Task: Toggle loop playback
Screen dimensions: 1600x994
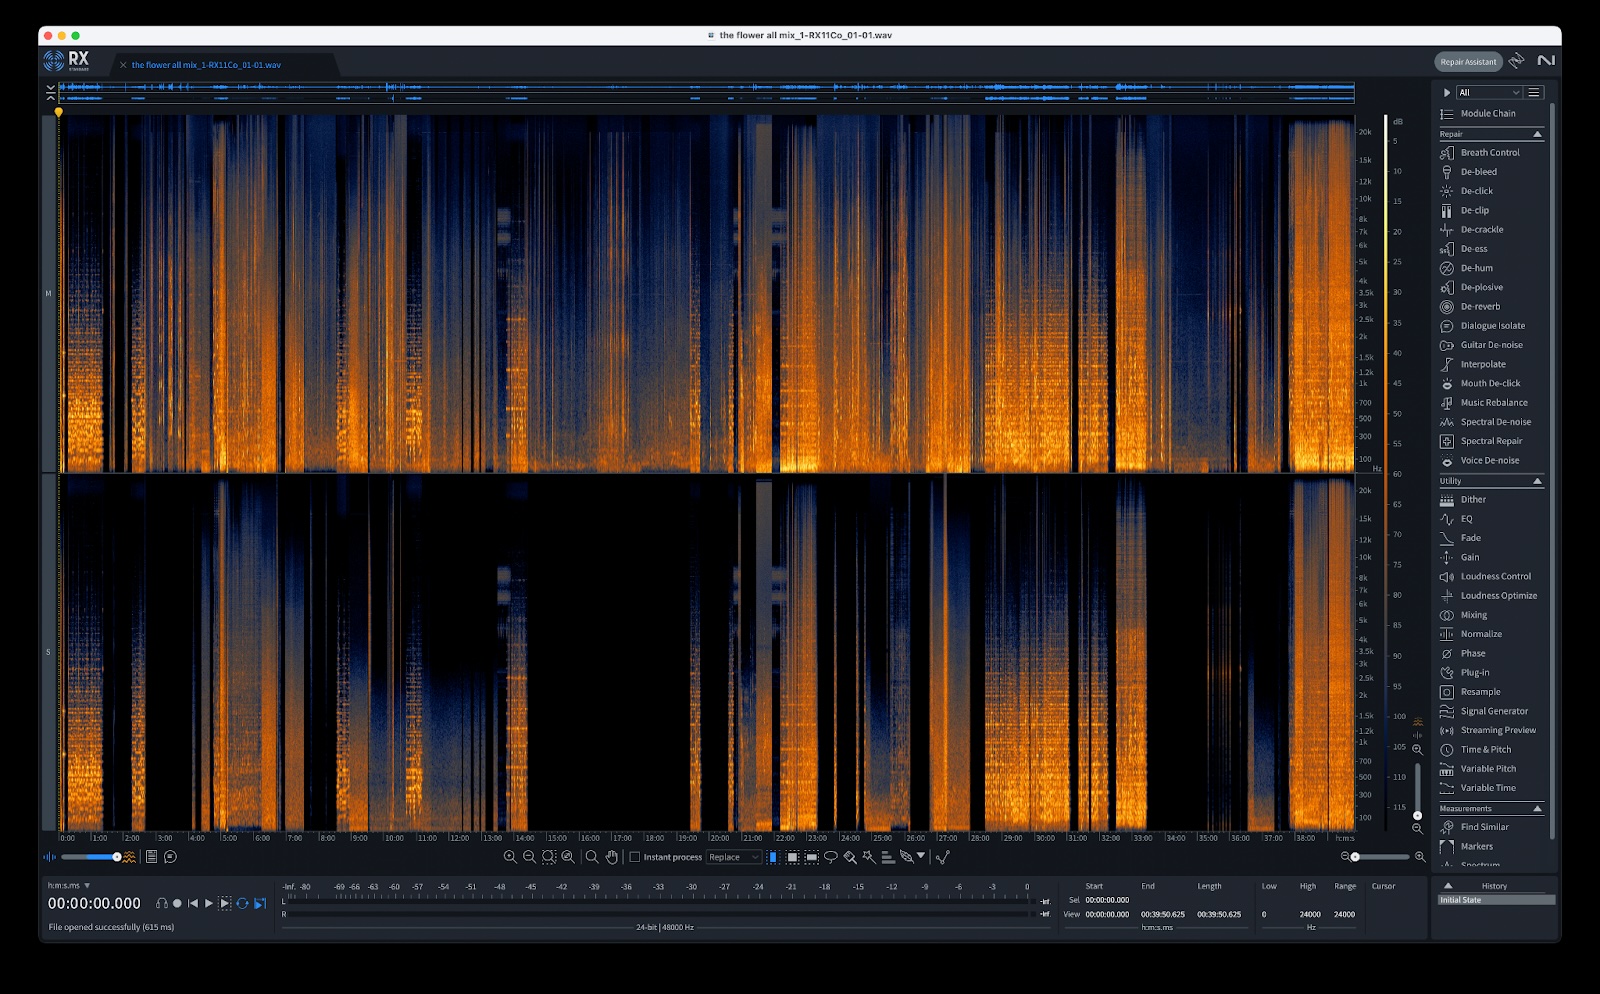Action: pyautogui.click(x=242, y=903)
